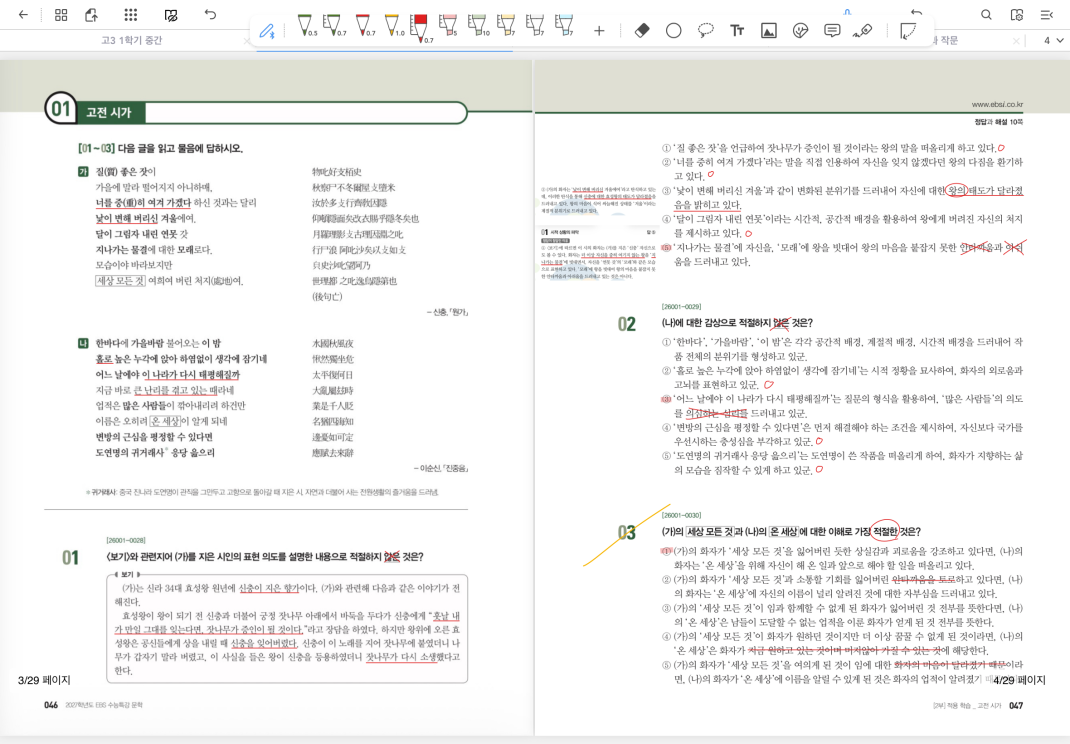Toggle the stylus Bluetooth pen mode
The width and height of the screenshot is (1070, 744).
tap(266, 31)
